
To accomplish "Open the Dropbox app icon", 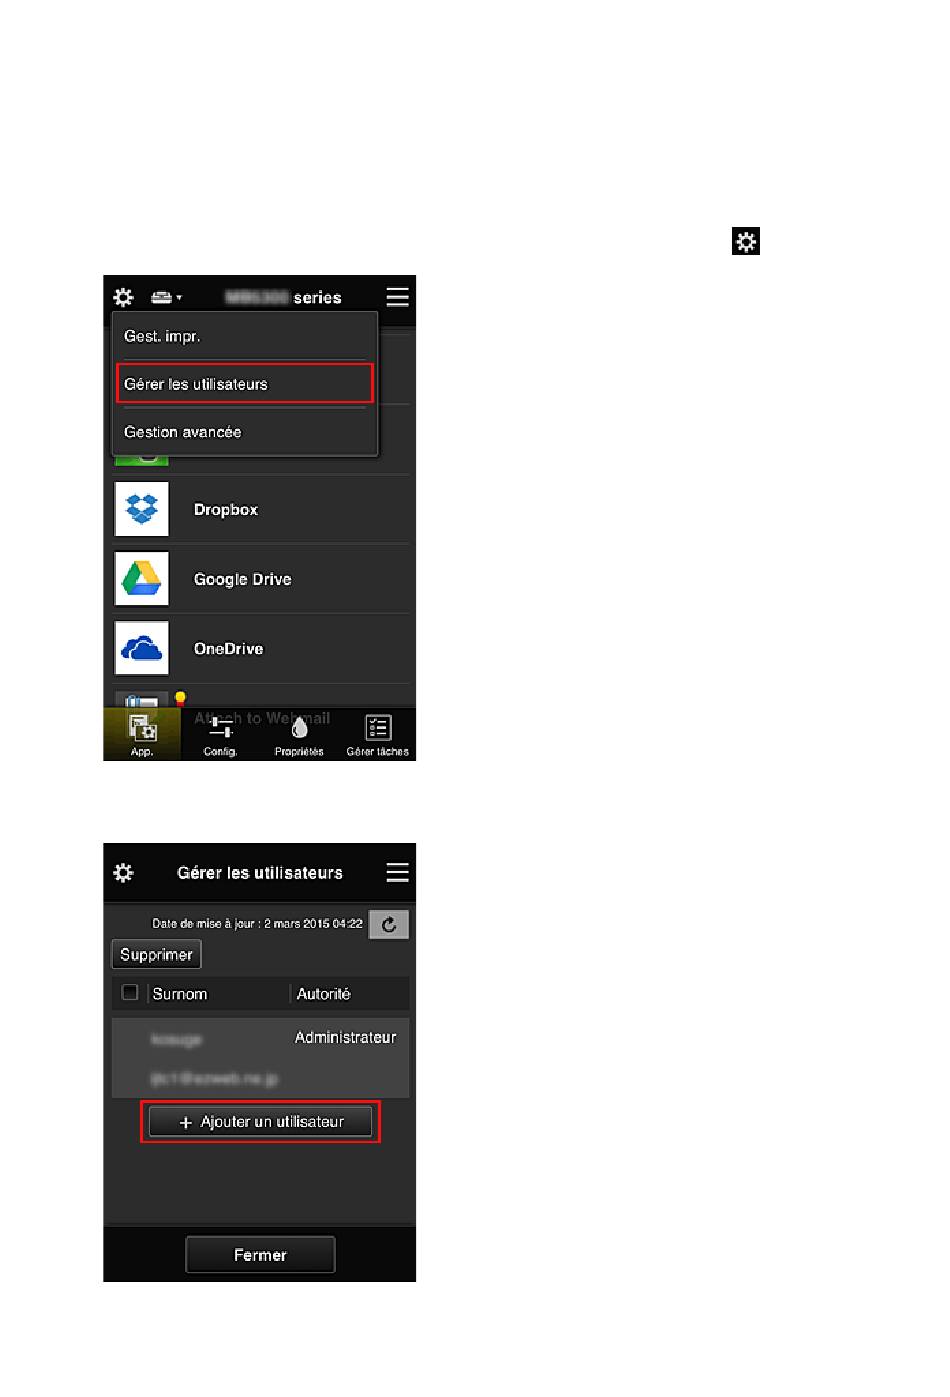I will (x=141, y=509).
